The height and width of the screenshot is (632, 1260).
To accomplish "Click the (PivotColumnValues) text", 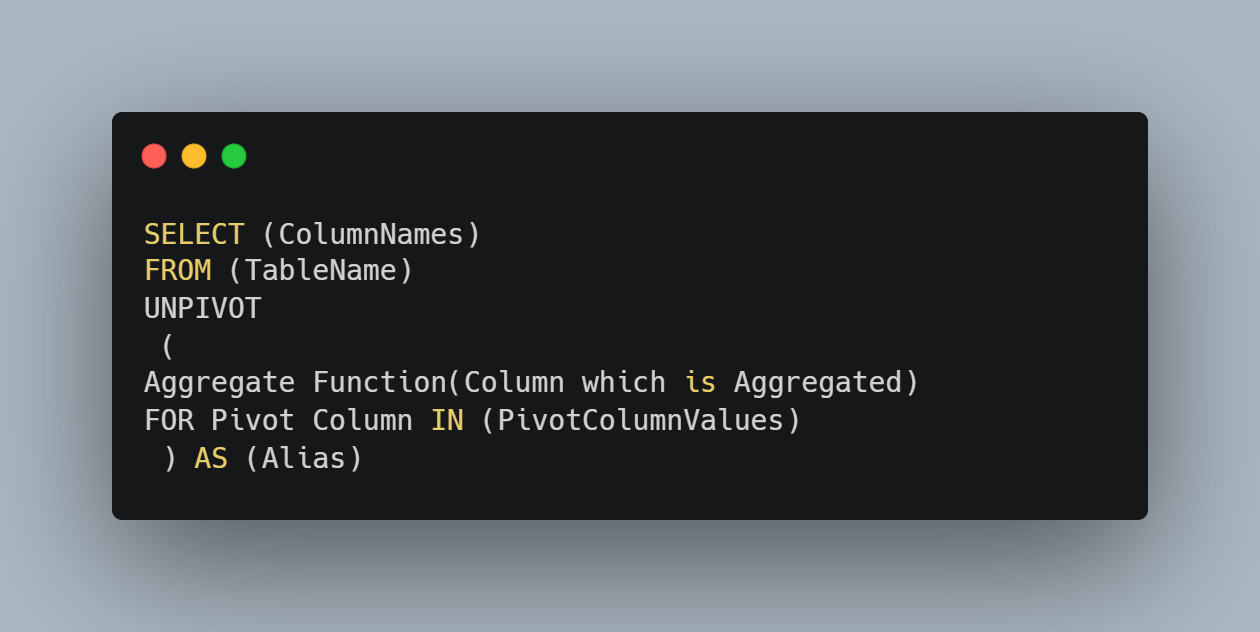I will pos(641,420).
